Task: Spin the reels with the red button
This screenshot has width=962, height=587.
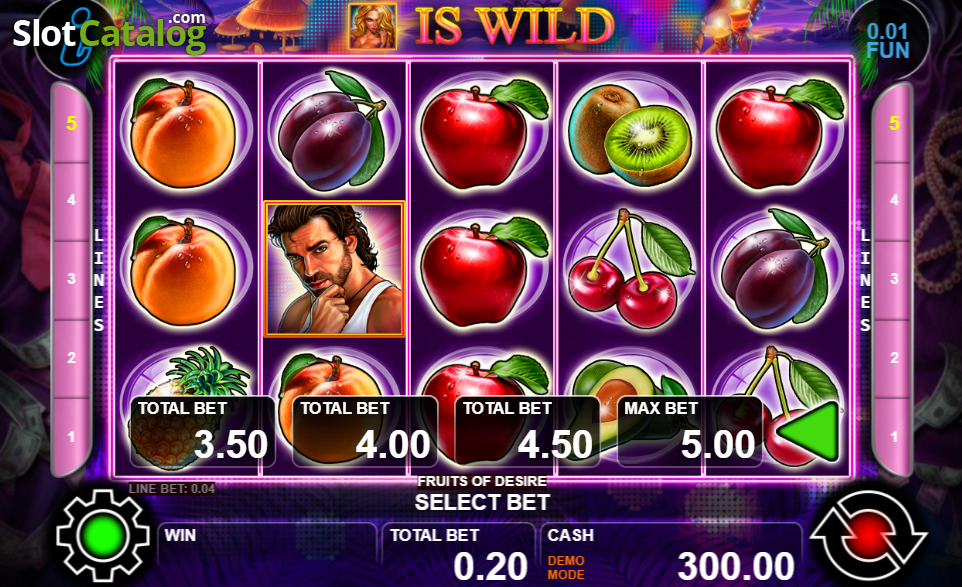Action: point(868,535)
